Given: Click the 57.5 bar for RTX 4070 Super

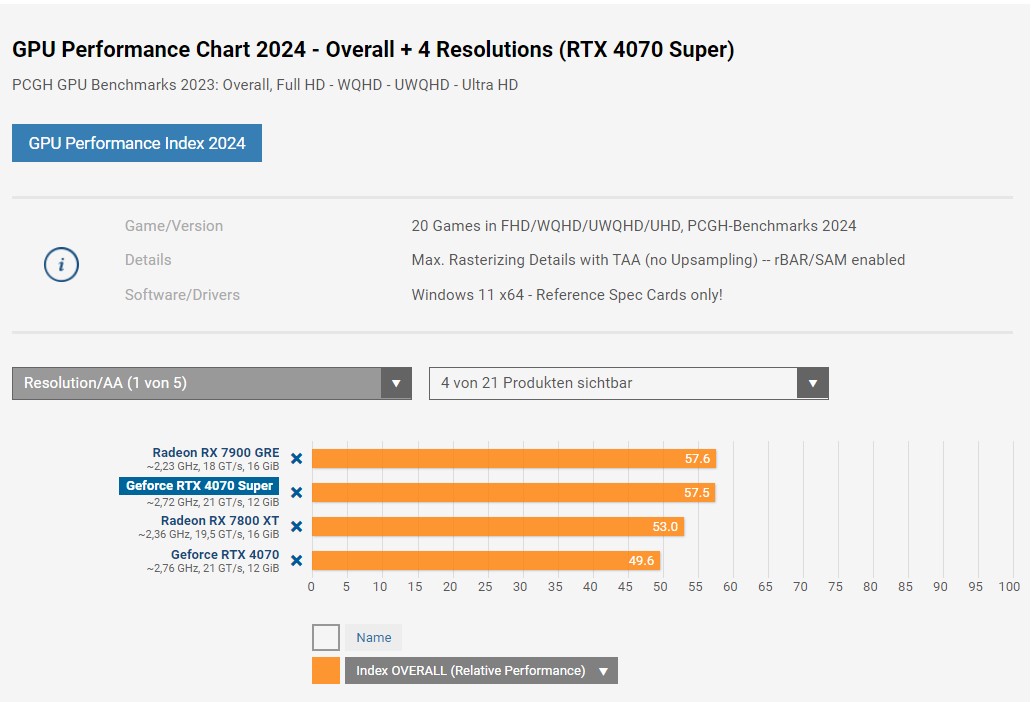Looking at the screenshot, I should pos(513,492).
